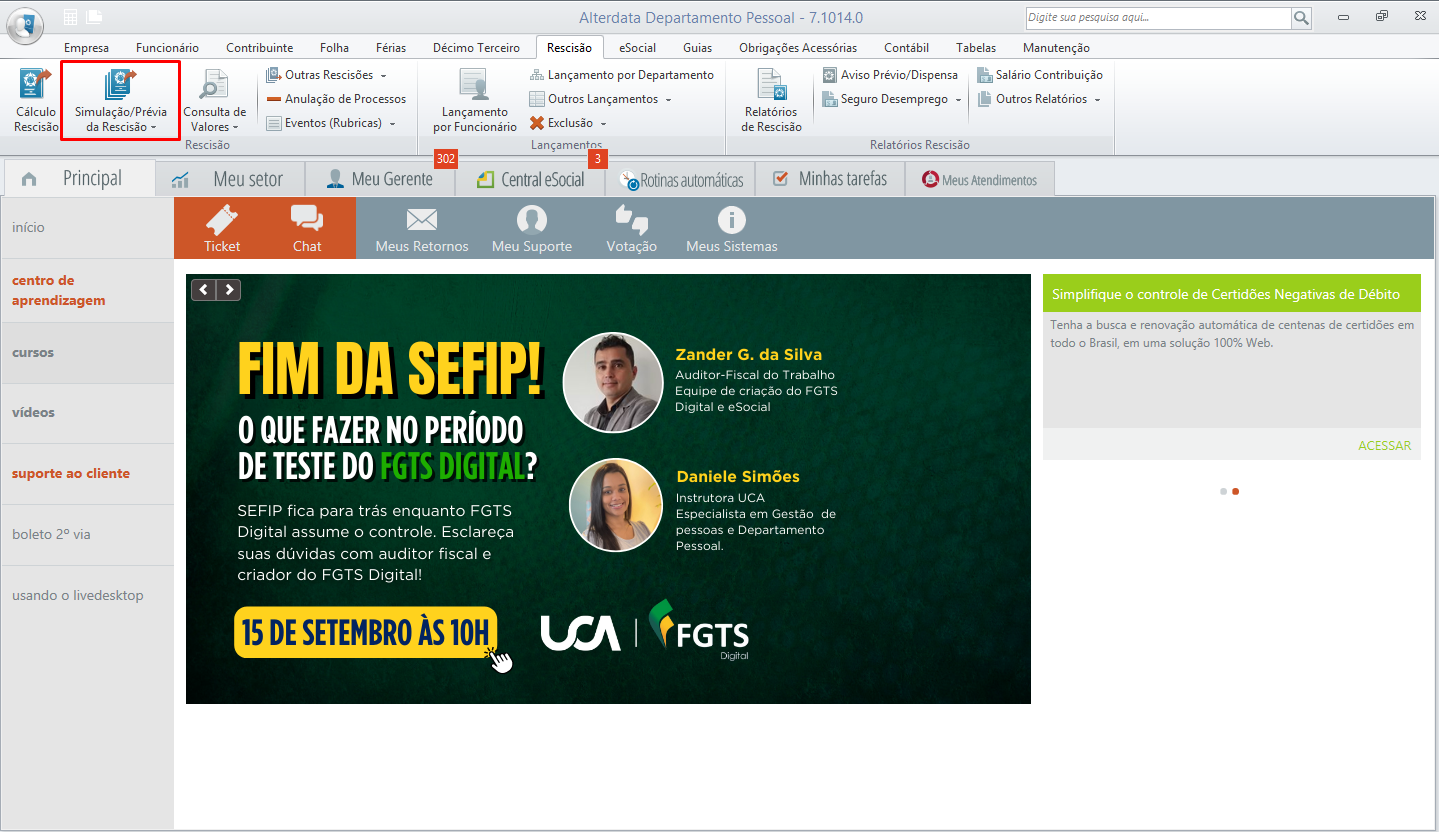Click the FIM DA SEFIP banner
This screenshot has width=1439, height=832.
[608, 489]
